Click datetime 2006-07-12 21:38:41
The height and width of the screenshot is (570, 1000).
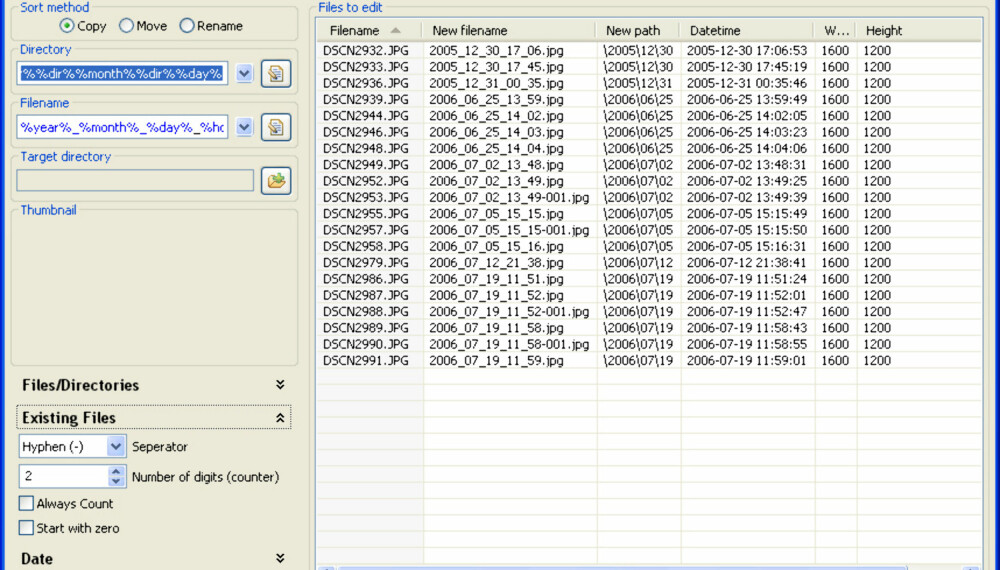point(747,263)
